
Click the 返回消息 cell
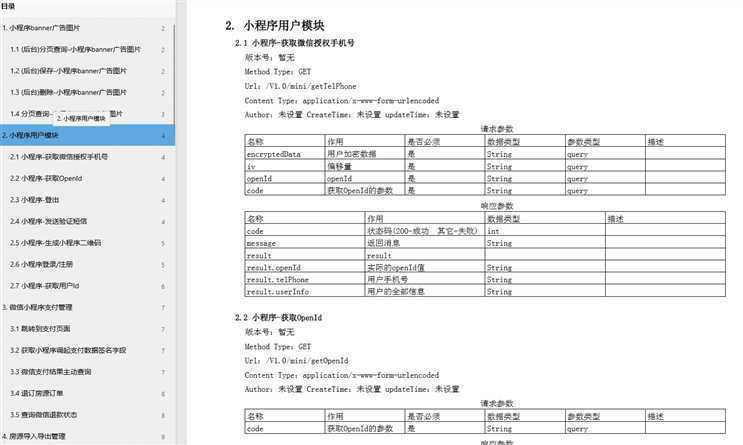[x=425, y=243]
